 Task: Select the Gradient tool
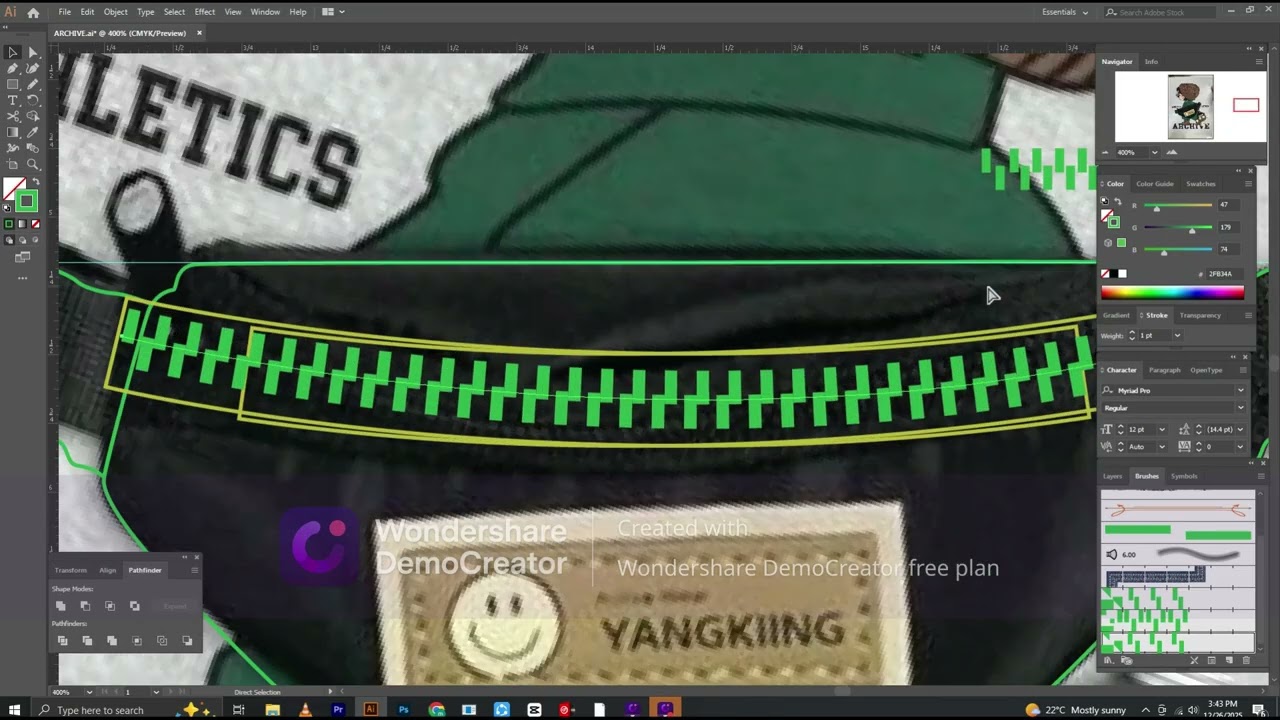12,132
